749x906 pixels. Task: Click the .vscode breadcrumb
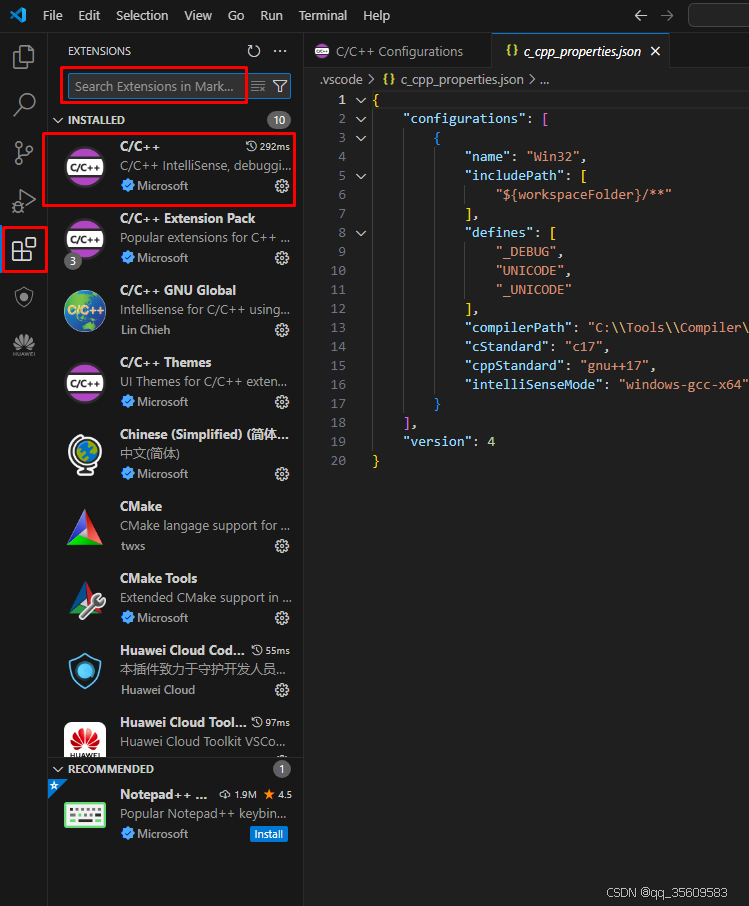pyautogui.click(x=341, y=79)
